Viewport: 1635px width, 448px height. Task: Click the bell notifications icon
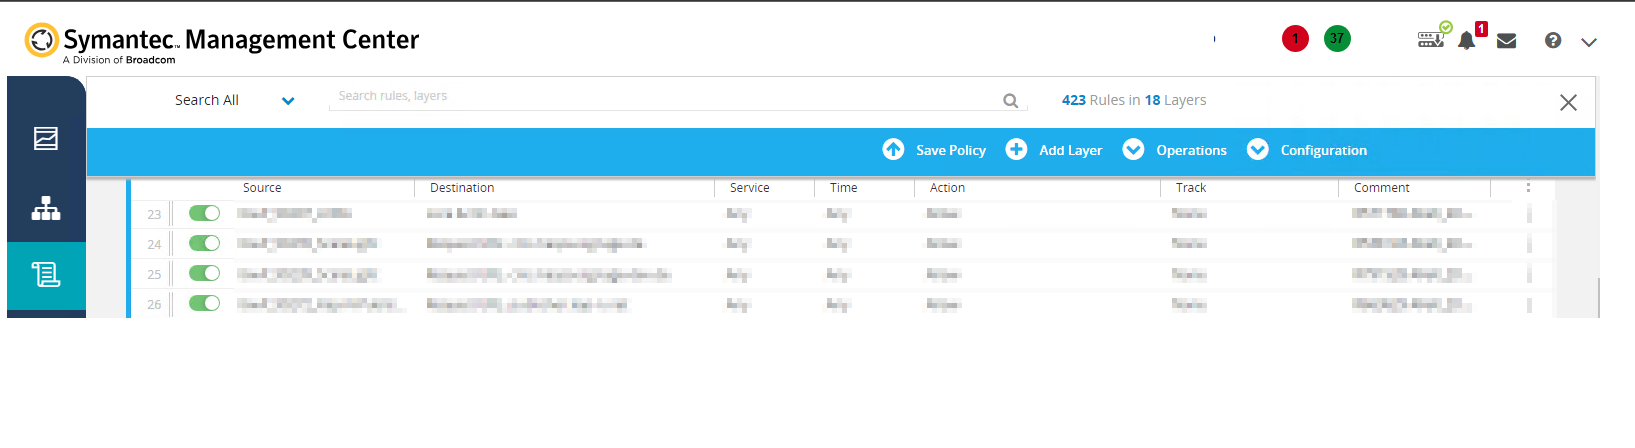click(1466, 41)
